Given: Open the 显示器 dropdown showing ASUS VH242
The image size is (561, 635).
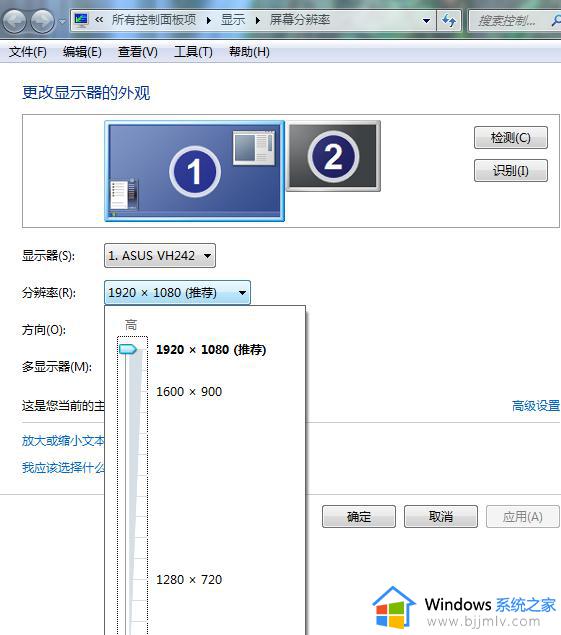Looking at the screenshot, I should coord(160,256).
